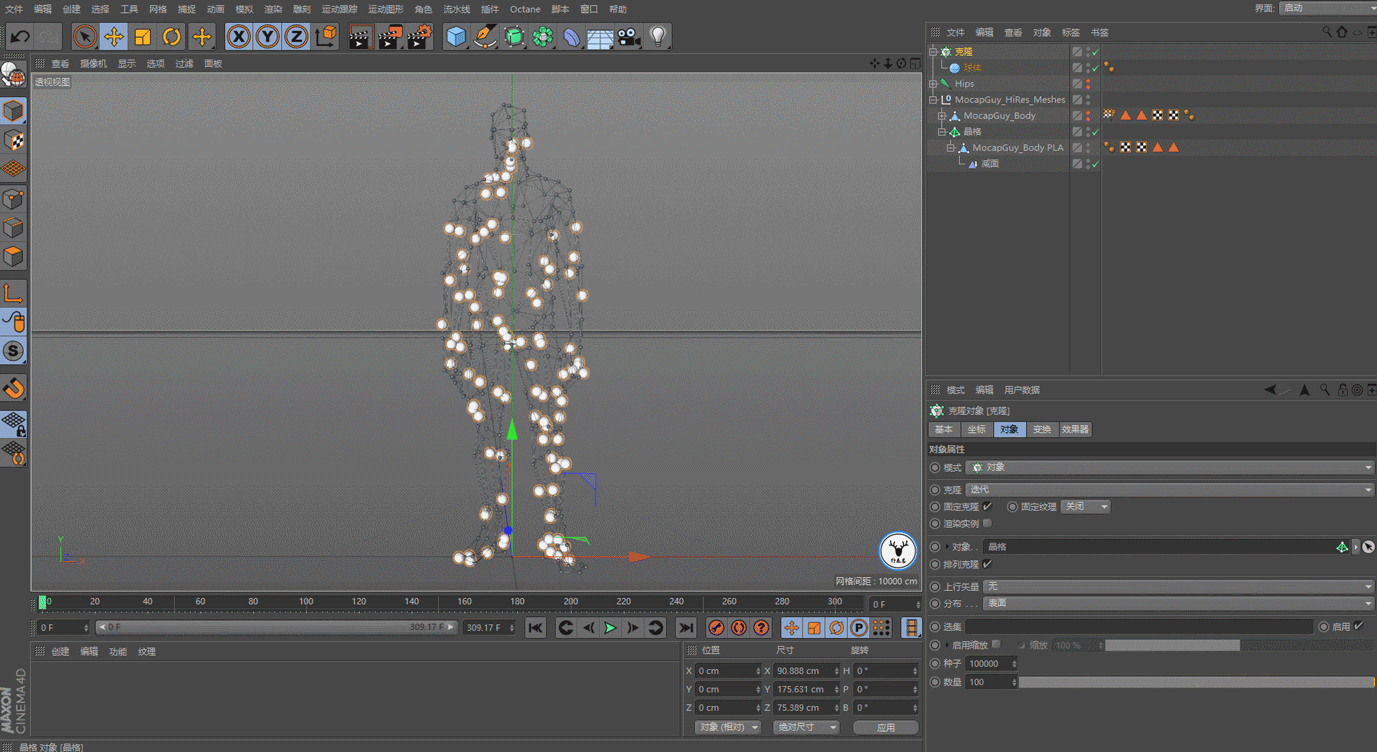
Task: Click the 种子 value field
Action: [x=992, y=664]
